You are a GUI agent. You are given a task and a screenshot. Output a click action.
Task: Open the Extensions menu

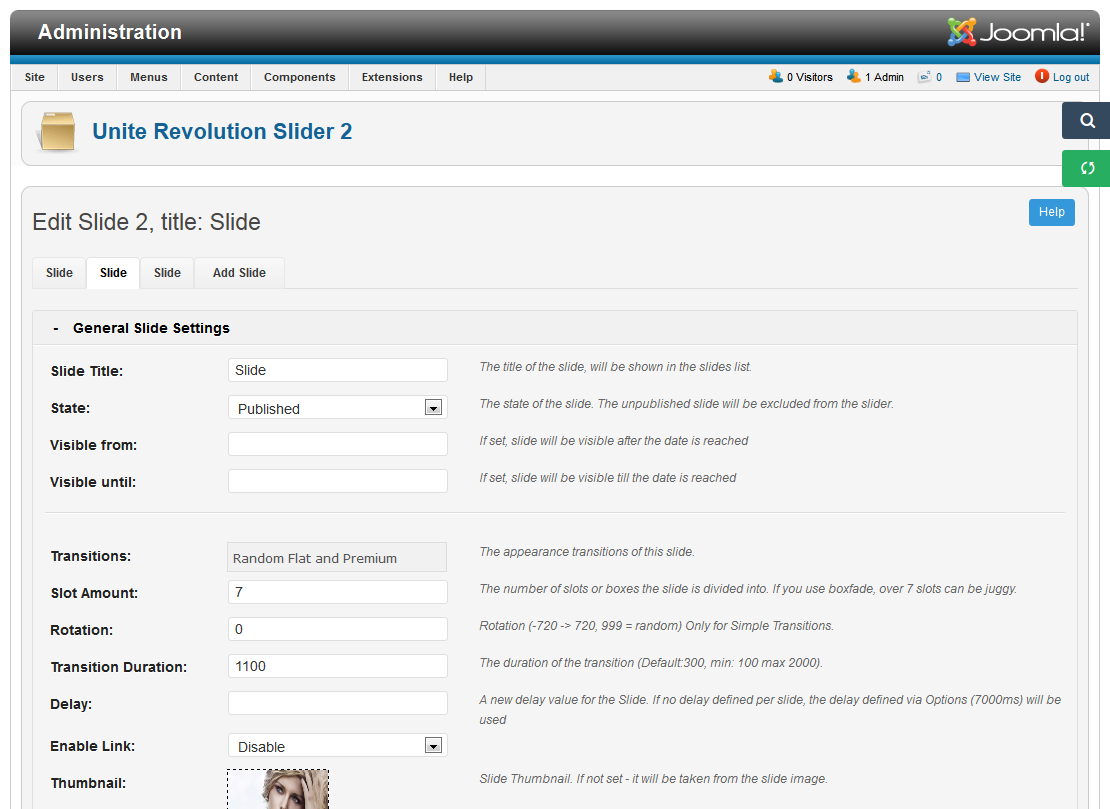coord(392,77)
